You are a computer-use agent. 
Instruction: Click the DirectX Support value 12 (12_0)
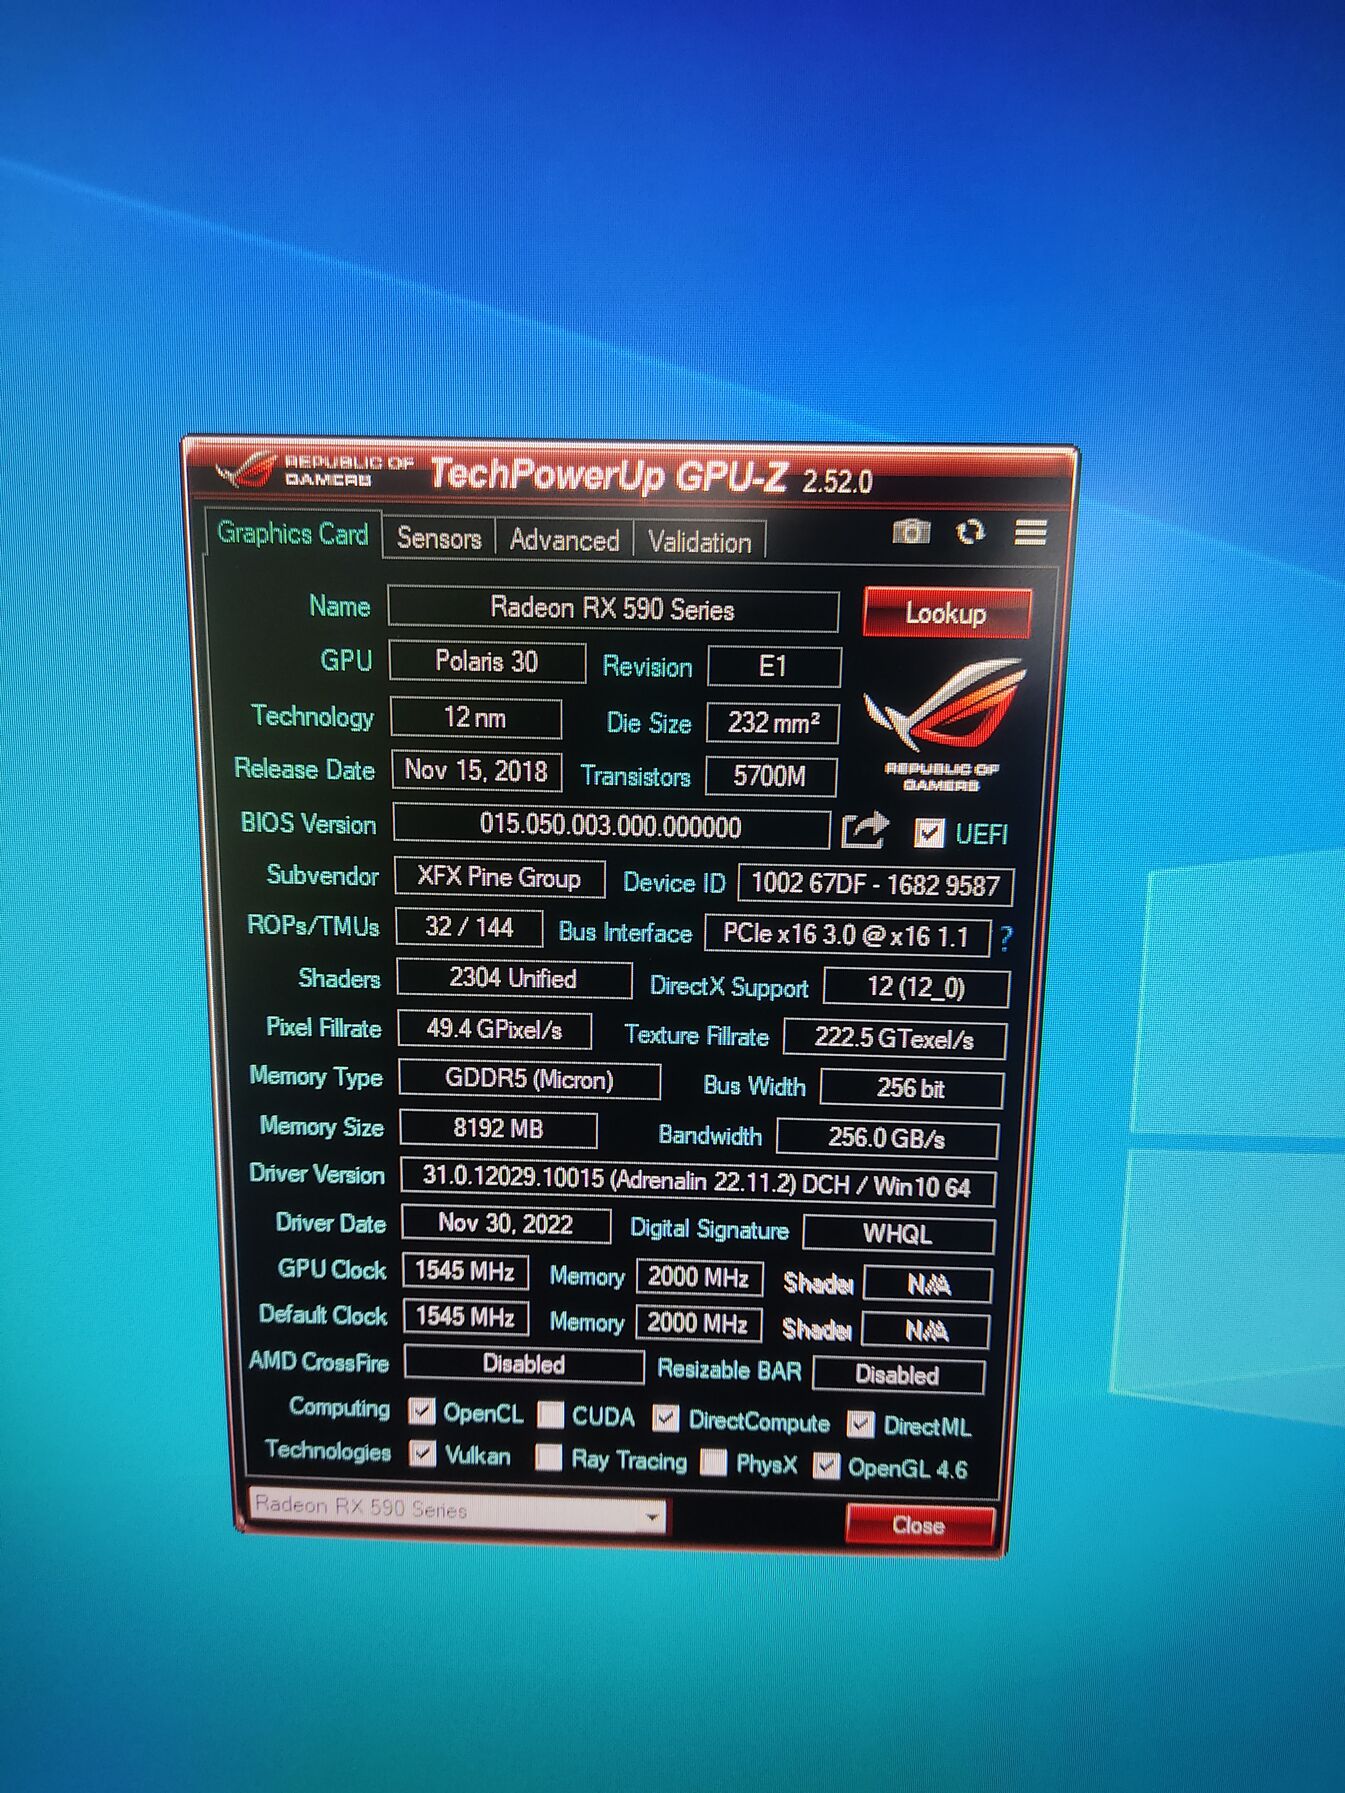[916, 988]
